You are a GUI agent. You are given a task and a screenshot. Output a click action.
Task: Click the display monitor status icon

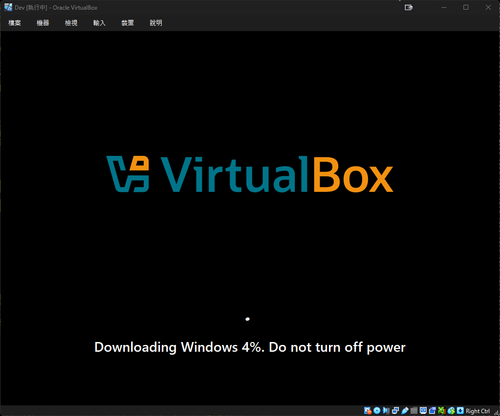[423, 411]
